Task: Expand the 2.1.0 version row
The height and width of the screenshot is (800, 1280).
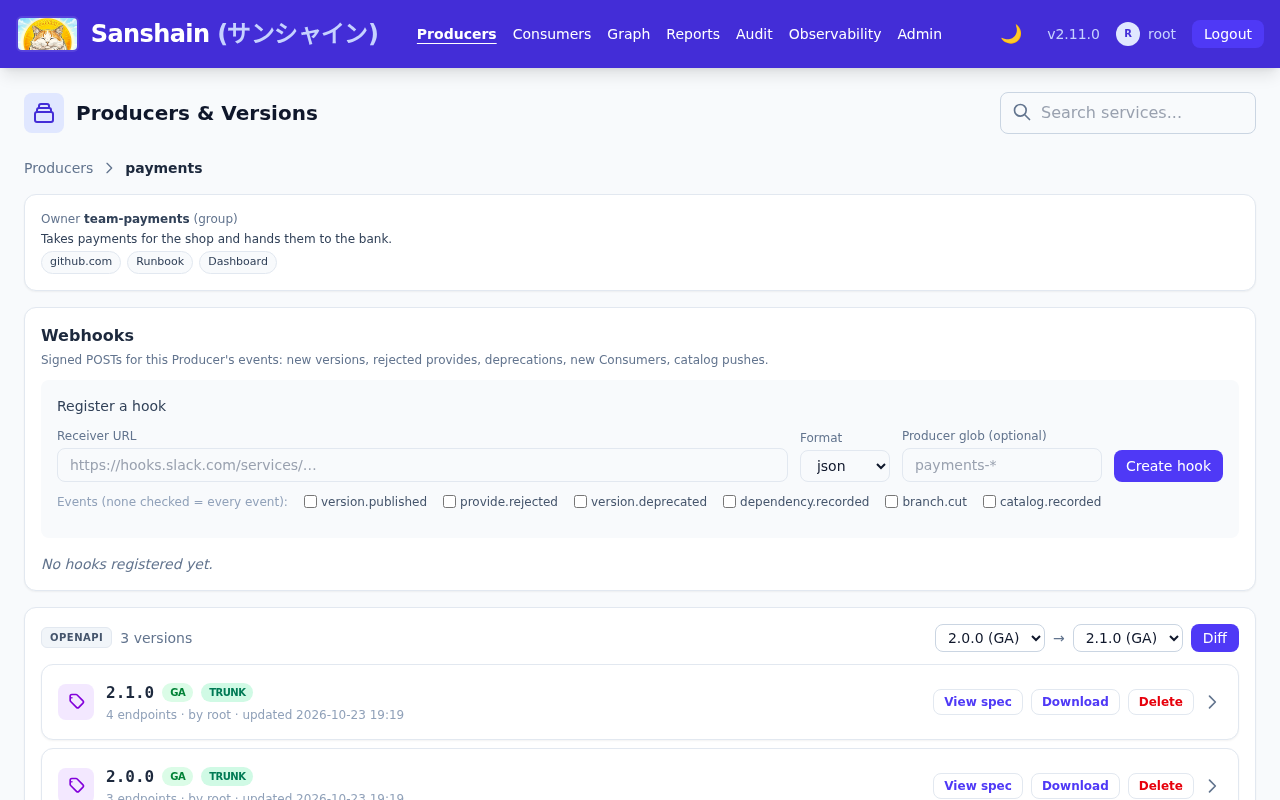Action: pyautogui.click(x=1212, y=702)
